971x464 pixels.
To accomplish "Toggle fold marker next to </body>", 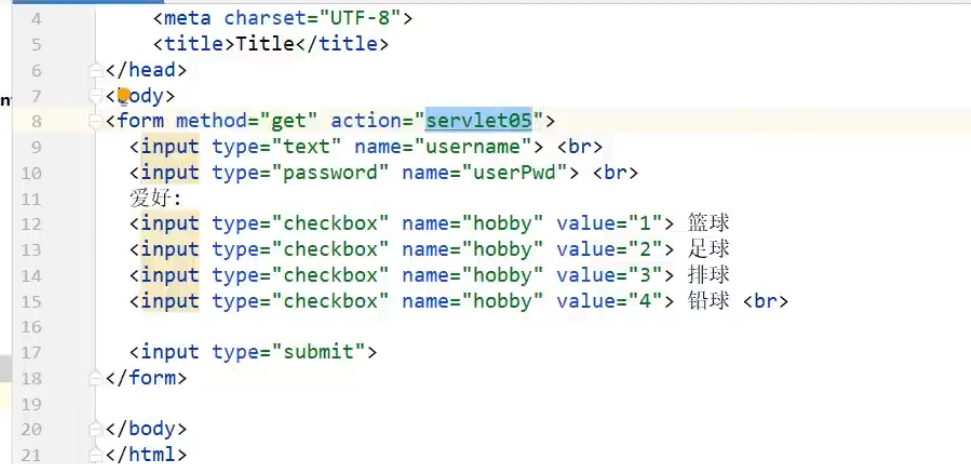I will [x=95, y=429].
